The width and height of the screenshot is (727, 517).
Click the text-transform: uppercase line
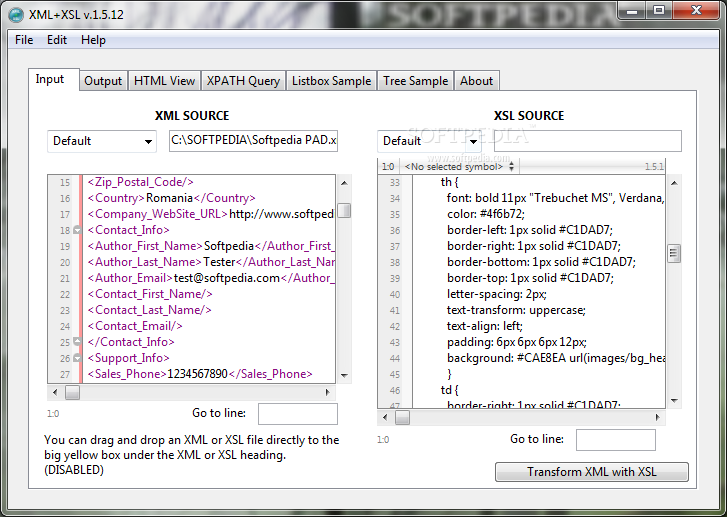pos(516,310)
